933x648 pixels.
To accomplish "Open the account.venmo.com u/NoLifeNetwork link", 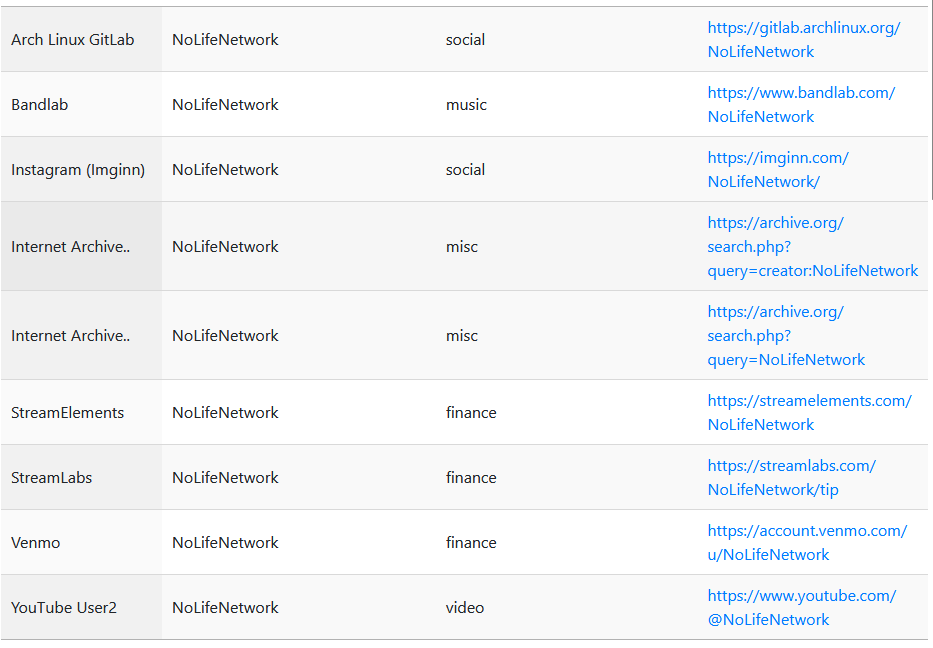I will click(807, 543).
